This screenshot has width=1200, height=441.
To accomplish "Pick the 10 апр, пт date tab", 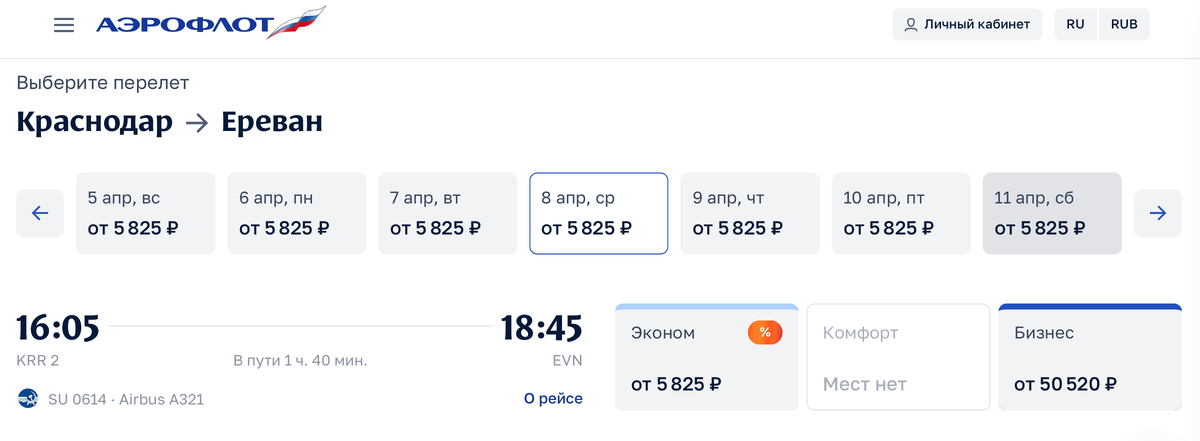I will coord(901,213).
